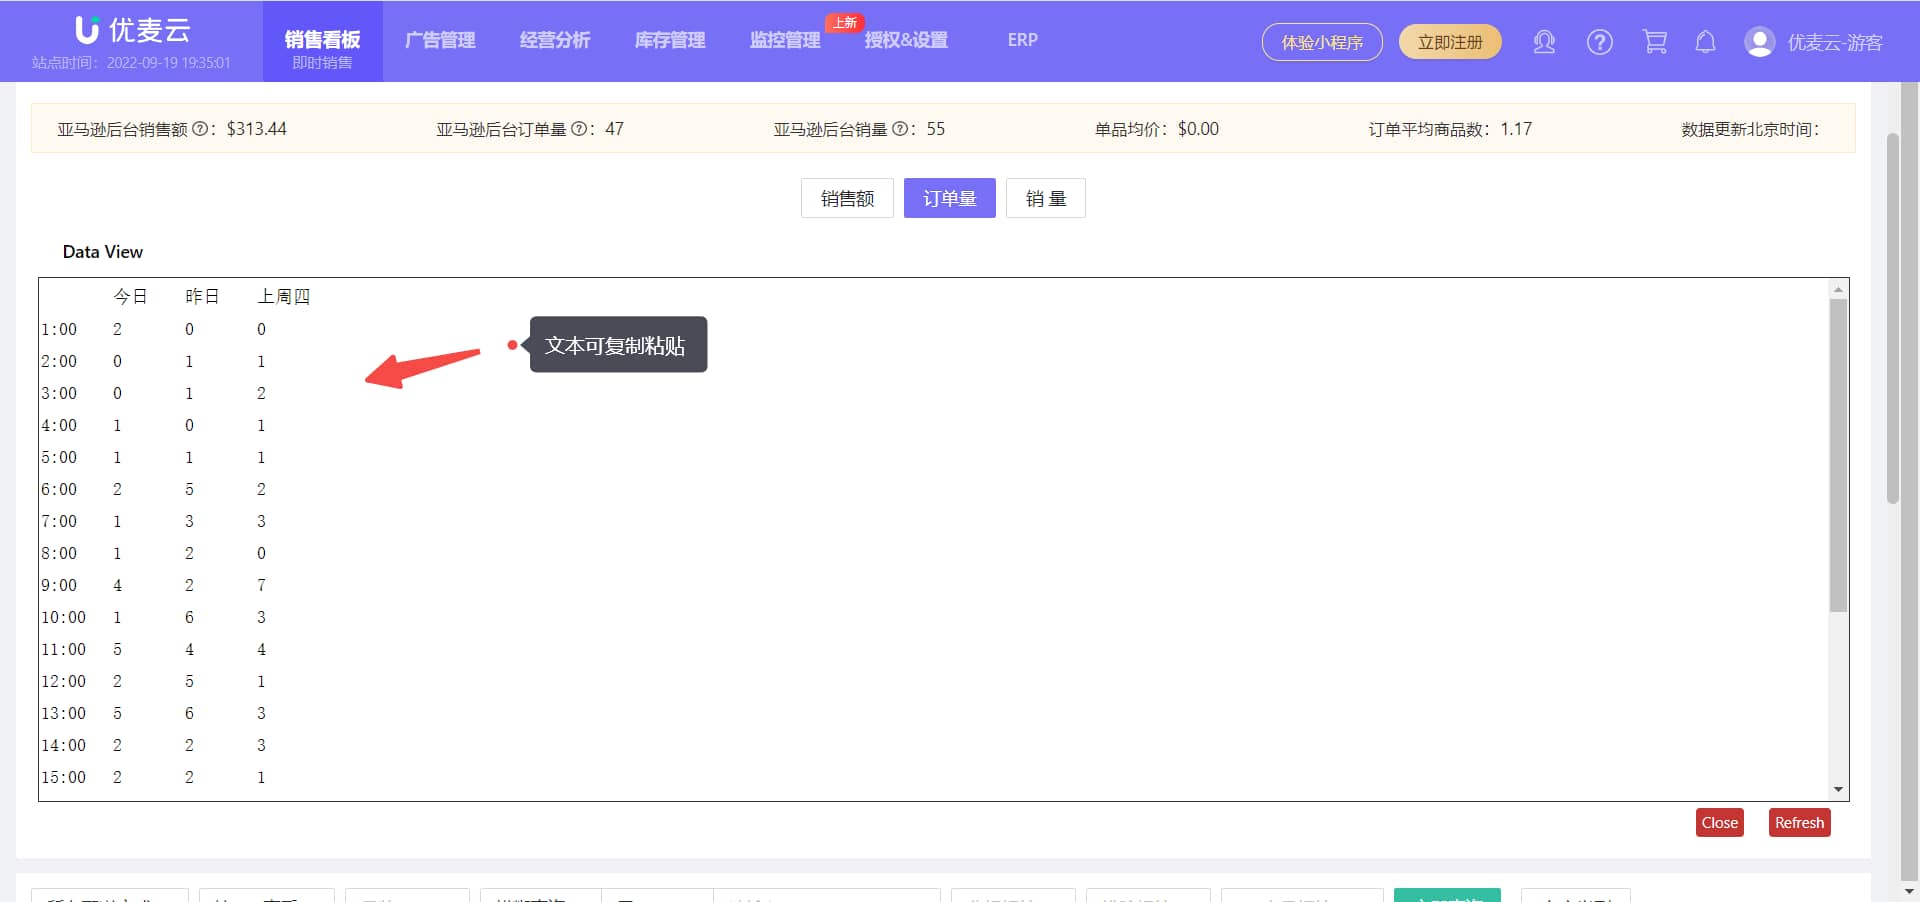The width and height of the screenshot is (1920, 902).
Task: Select the 订单量 metric toggle
Action: (x=949, y=198)
